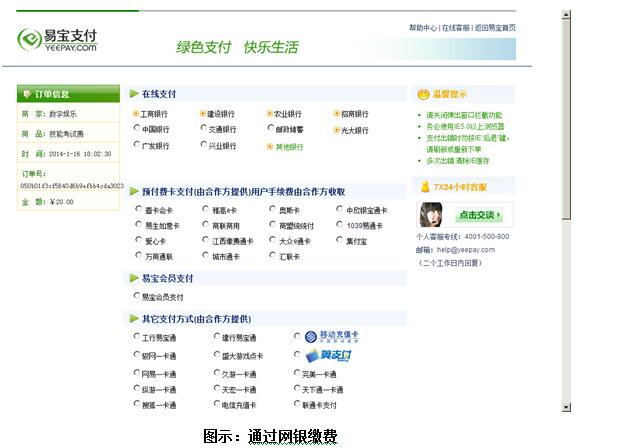Viewport: 620px width, 448px height.
Task: Click the 翼支付 logo
Action: tap(329, 355)
